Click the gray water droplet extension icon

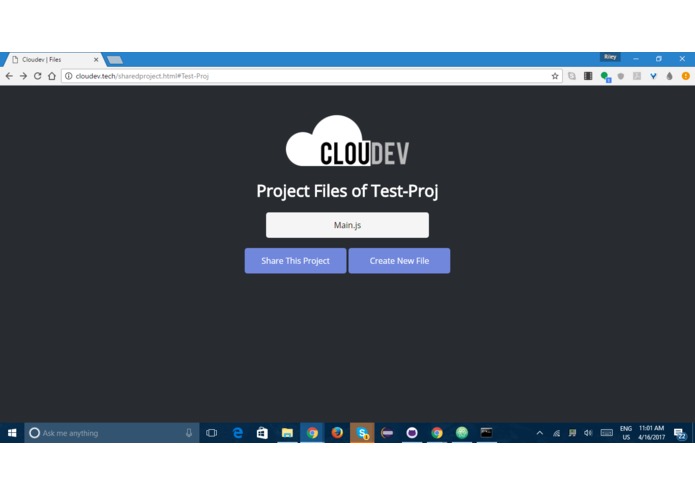point(669,76)
